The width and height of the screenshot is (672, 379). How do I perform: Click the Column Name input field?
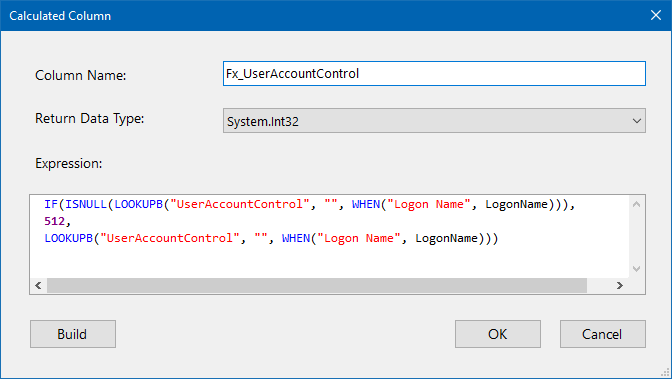tap(434, 74)
